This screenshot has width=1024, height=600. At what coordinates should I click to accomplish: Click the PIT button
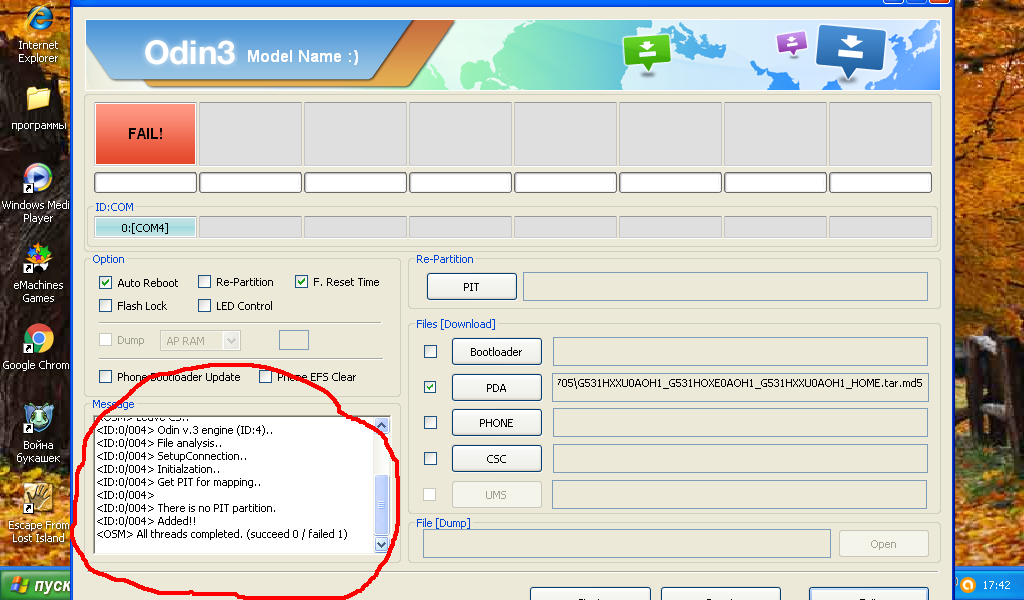click(x=471, y=287)
